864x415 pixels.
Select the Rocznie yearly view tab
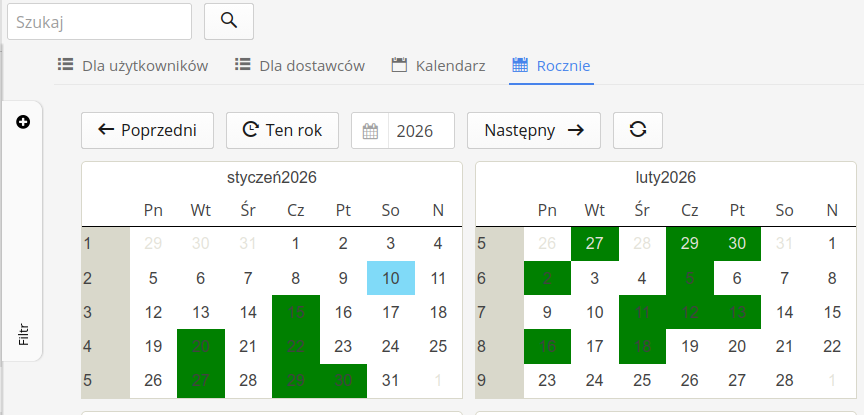(551, 66)
